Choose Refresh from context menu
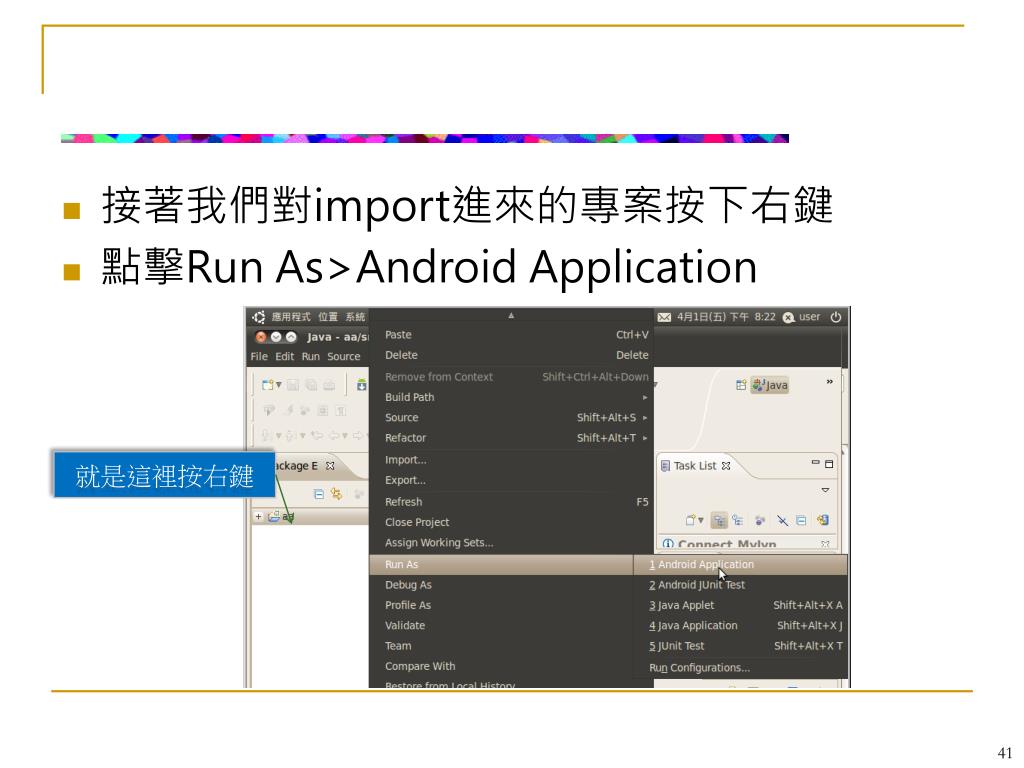The width and height of the screenshot is (1024, 768). (x=511, y=502)
